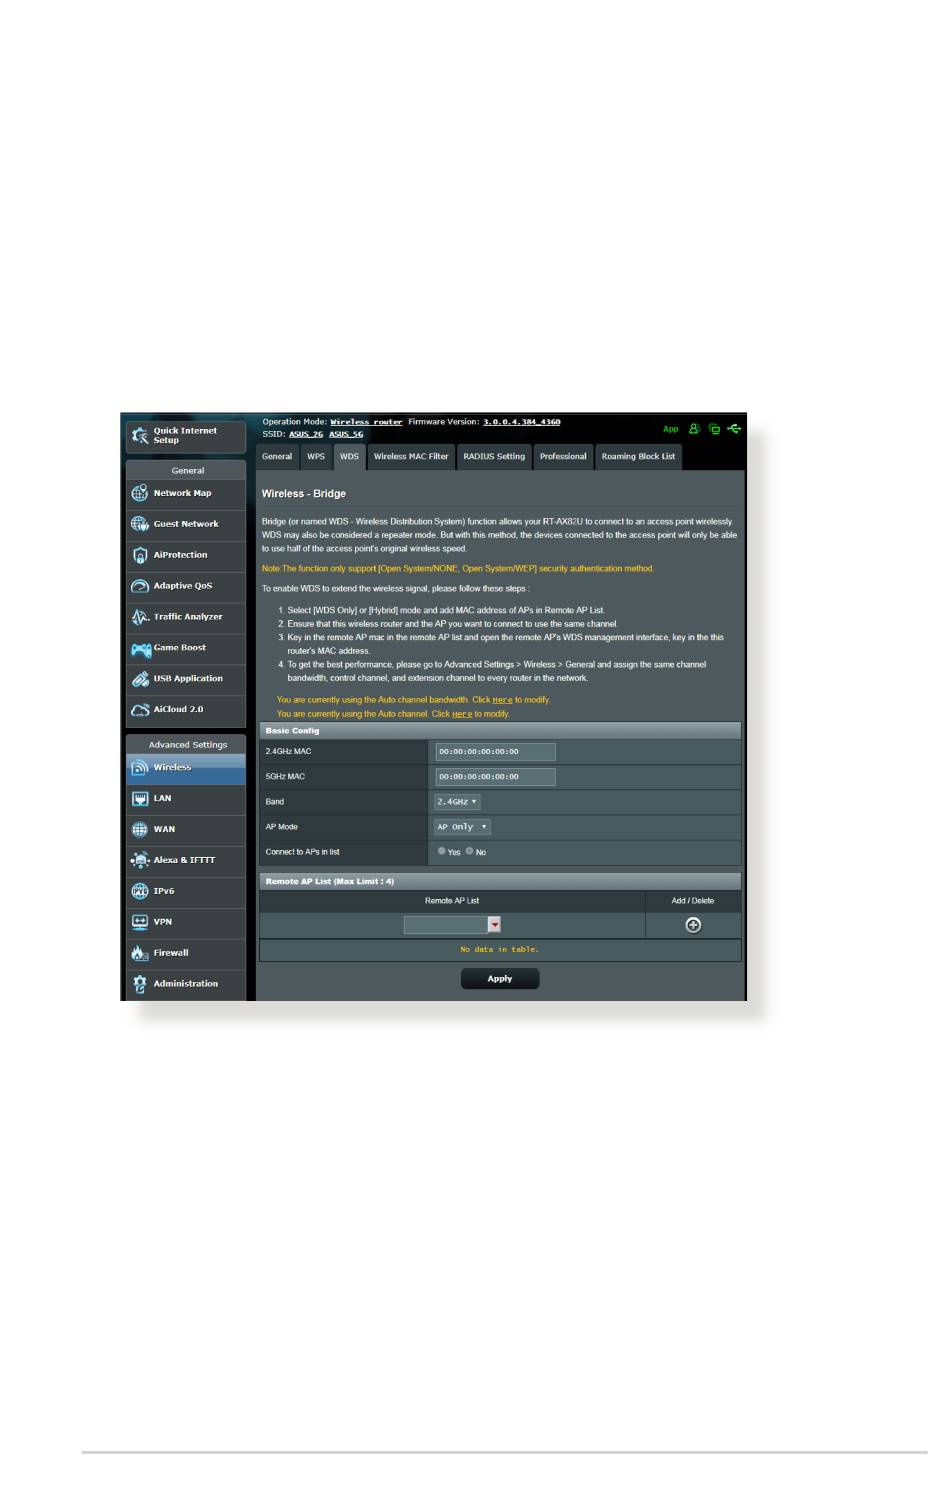Viewport: 950px width, 1485px height.
Task: Open the Administration gear icon
Action: click(140, 984)
